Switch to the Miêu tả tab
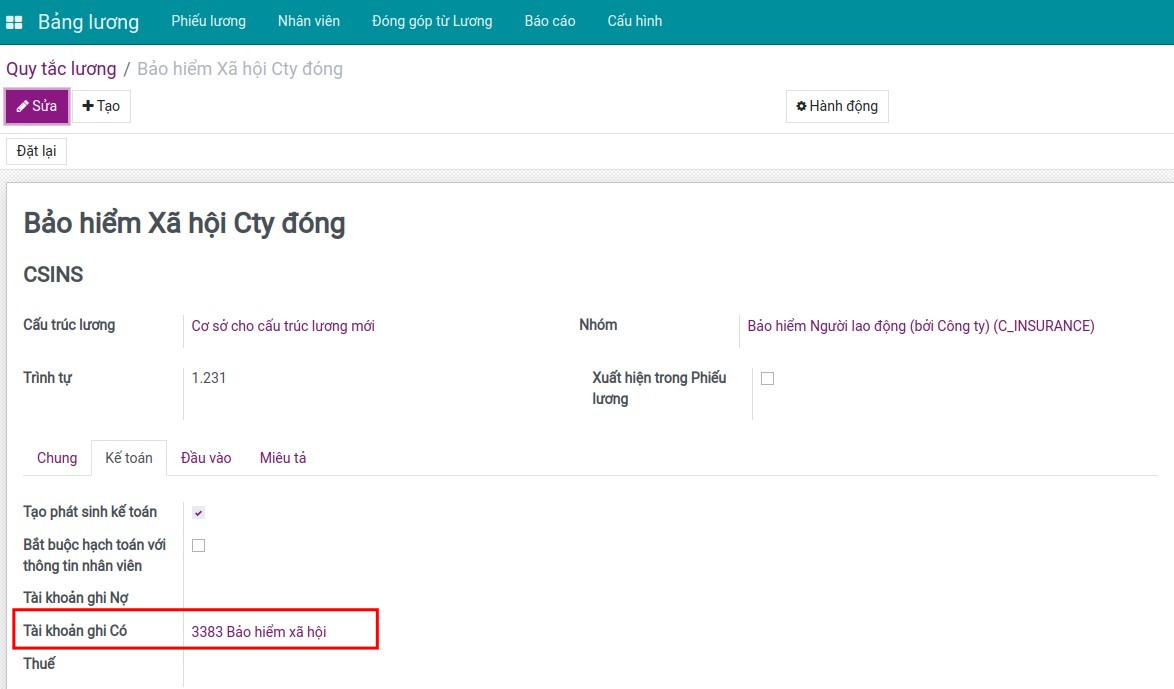Screen dimensions: 1174x689 click(x=283, y=458)
